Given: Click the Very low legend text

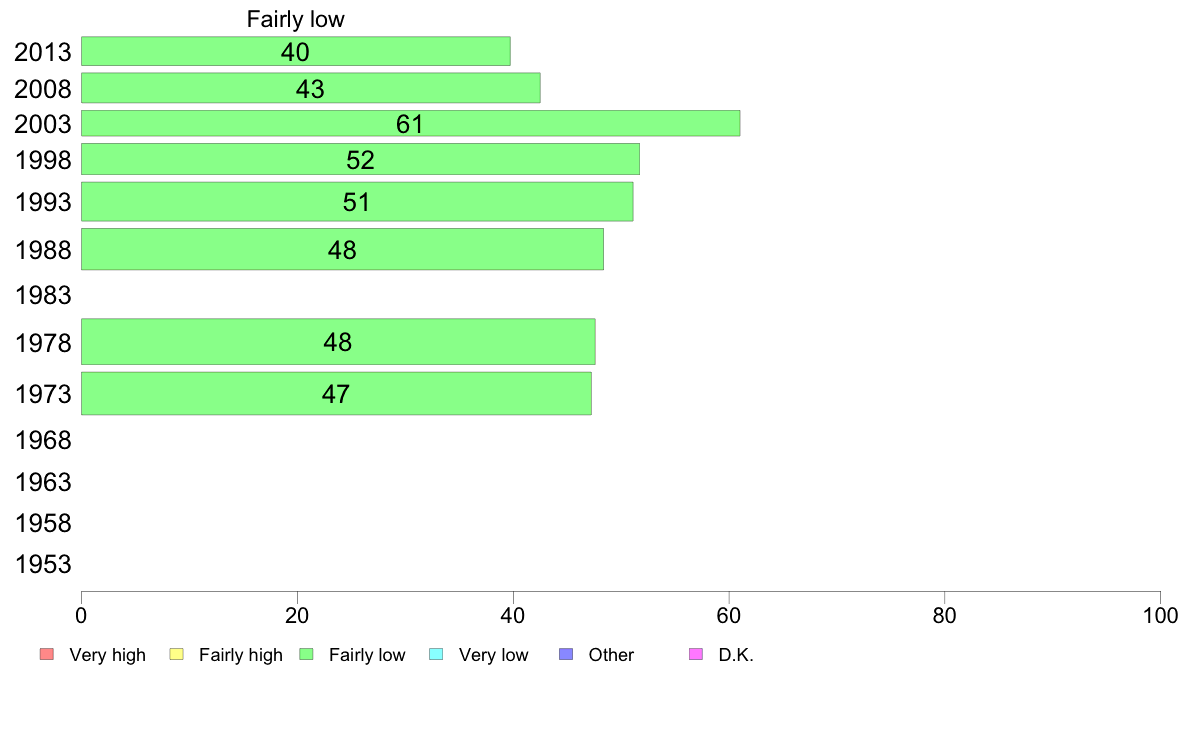Looking at the screenshot, I should click(x=493, y=655).
